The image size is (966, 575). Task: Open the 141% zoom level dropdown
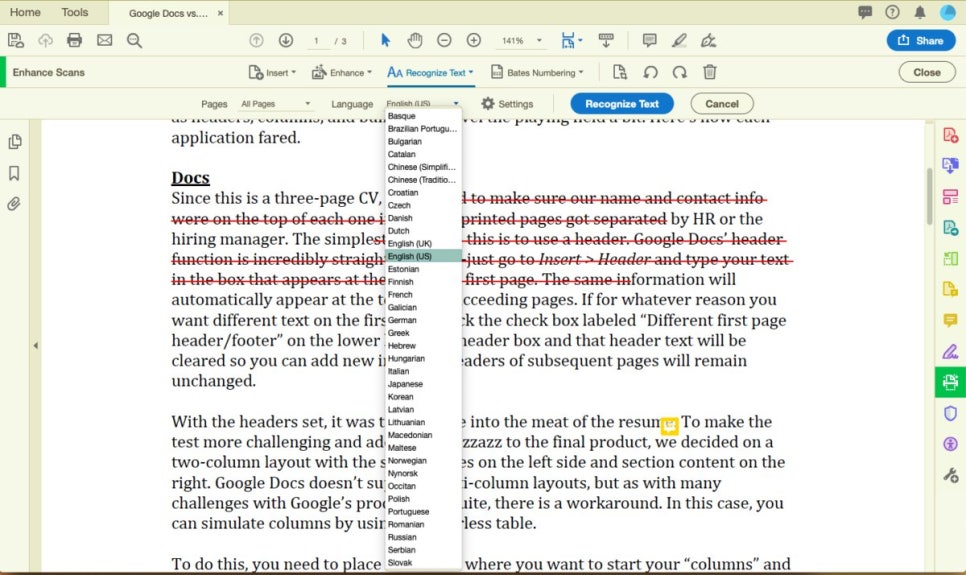point(521,41)
